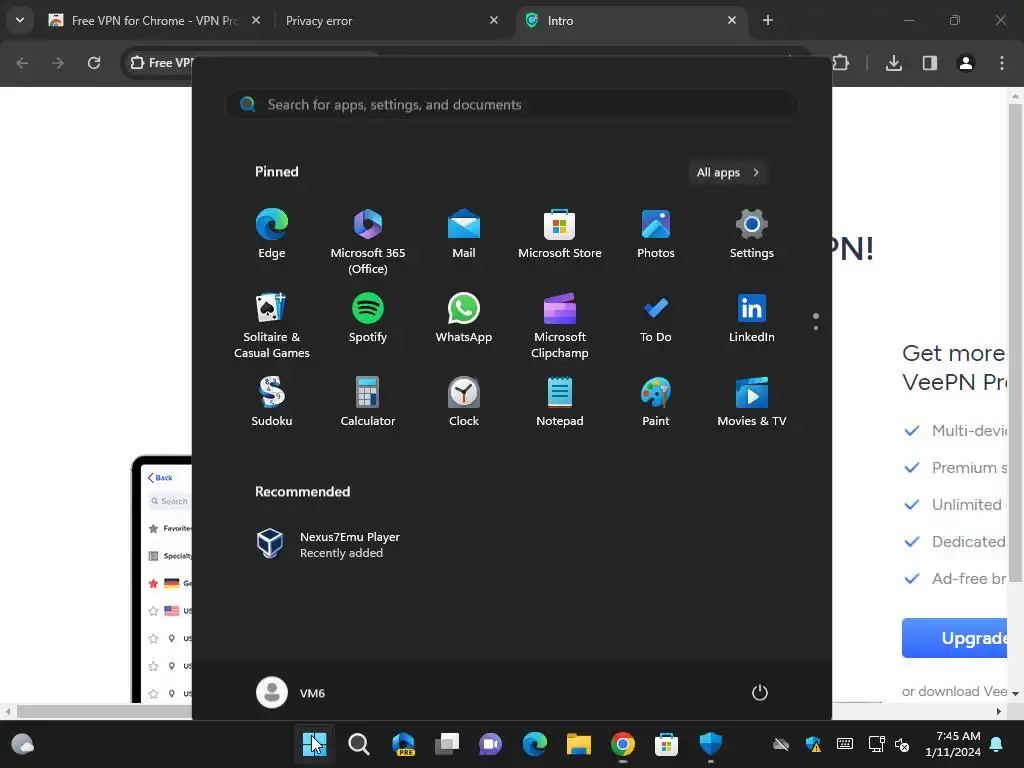Open the VM6 user account menu

point(291,692)
